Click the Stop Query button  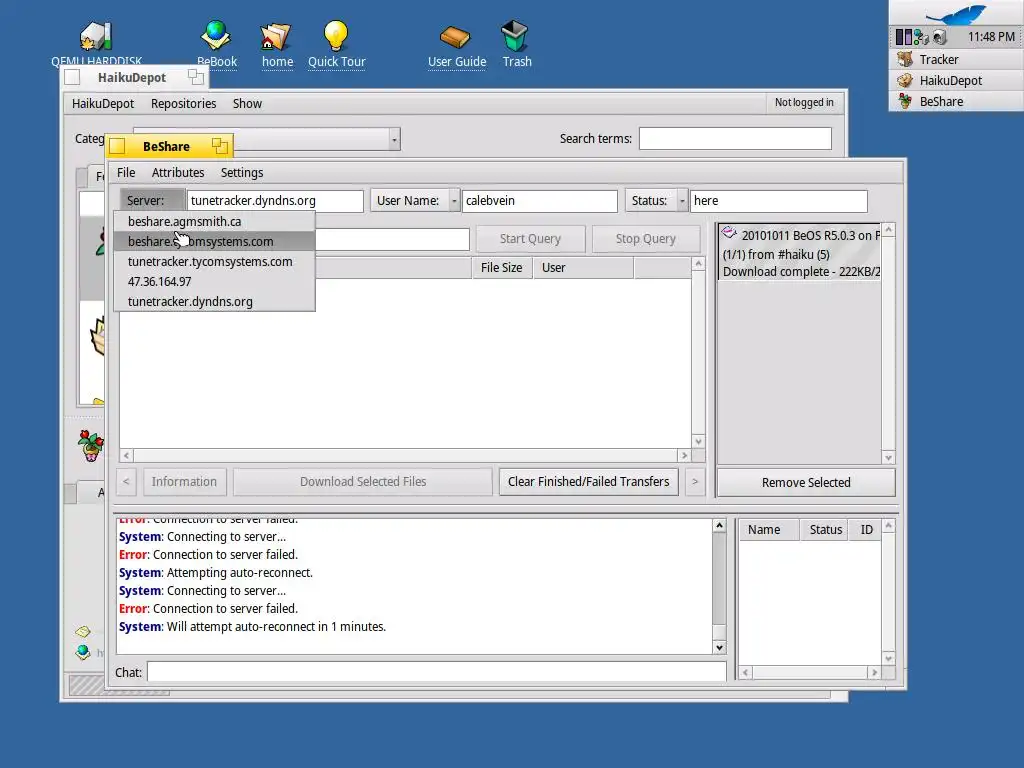pos(645,238)
